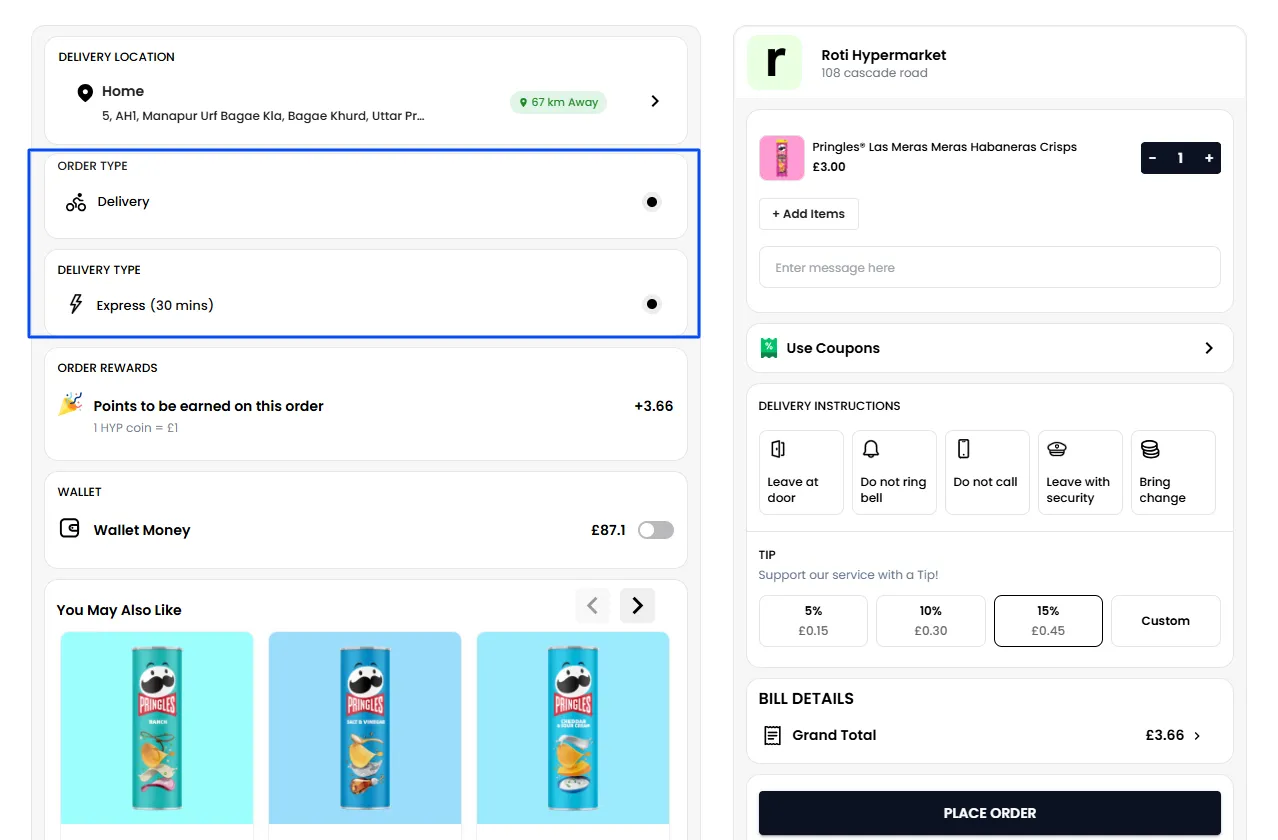Click the Pringles Habaneras product image in cart
Viewport: 1278px width, 840px height.
[781, 158]
